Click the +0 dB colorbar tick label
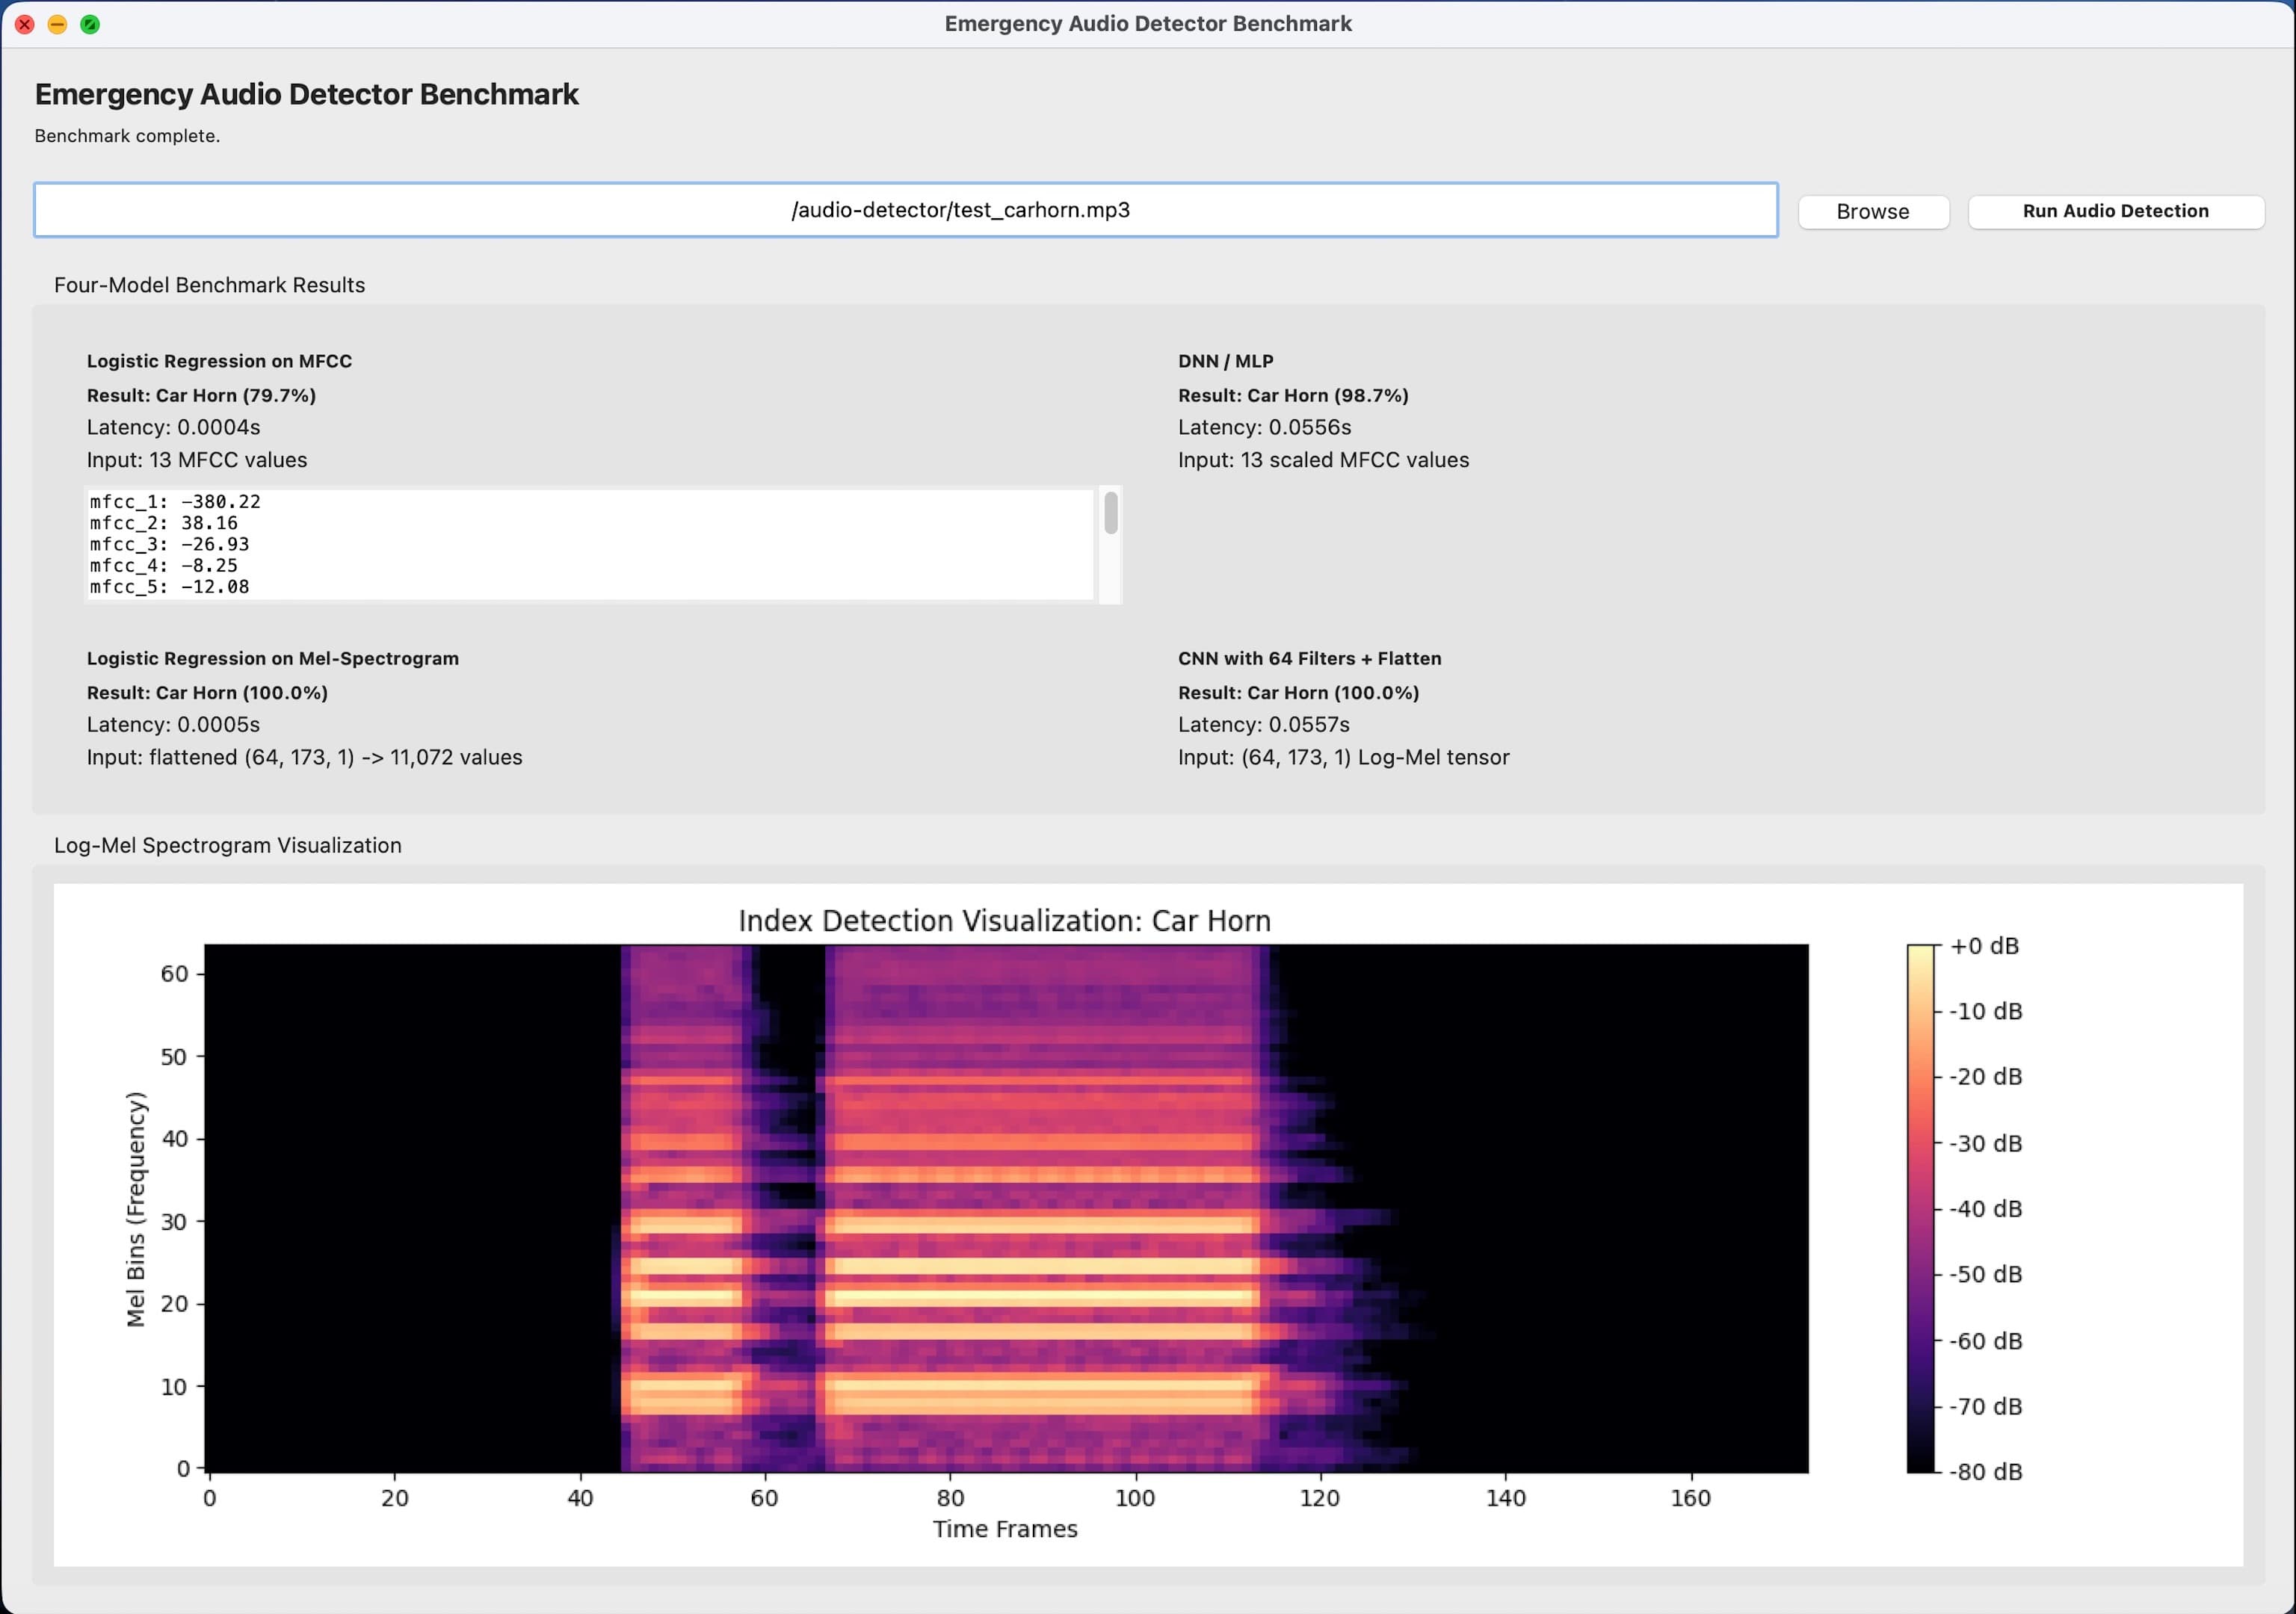Viewport: 2296px width, 1614px height. (1984, 946)
